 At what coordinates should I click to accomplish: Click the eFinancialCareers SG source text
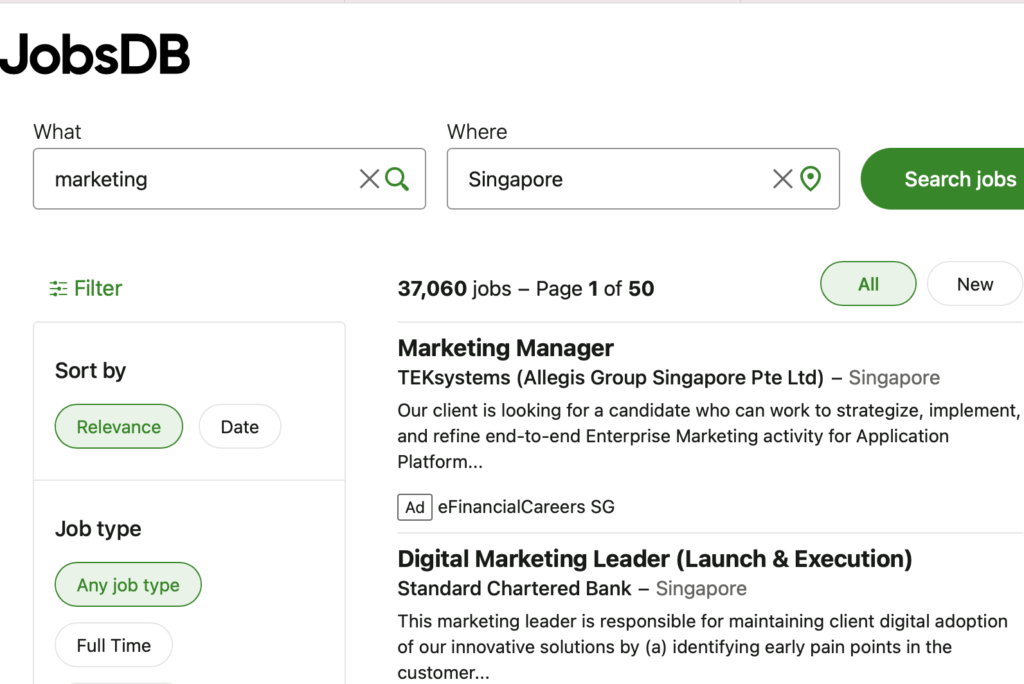[526, 507]
